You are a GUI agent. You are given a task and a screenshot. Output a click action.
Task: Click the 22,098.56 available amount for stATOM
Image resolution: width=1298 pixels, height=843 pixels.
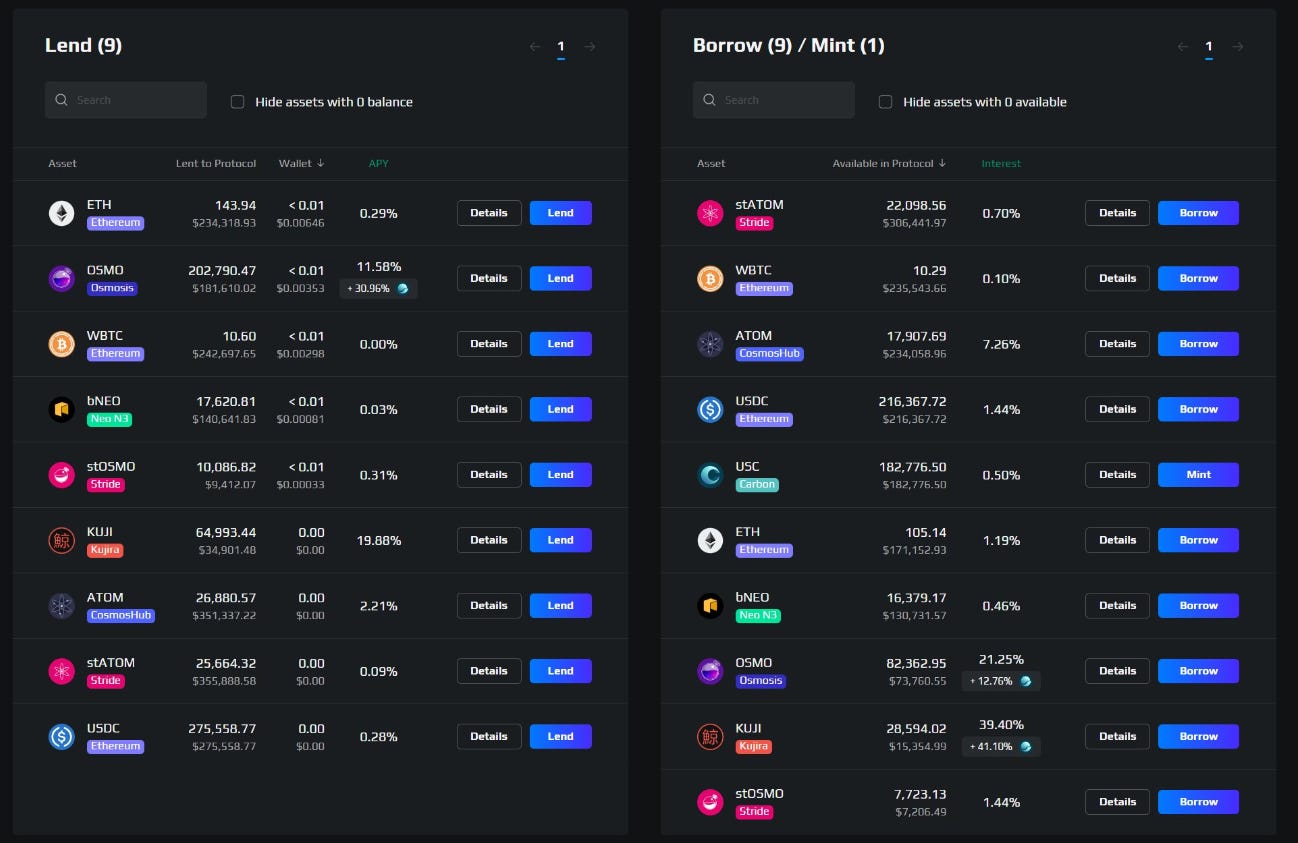[x=916, y=205]
